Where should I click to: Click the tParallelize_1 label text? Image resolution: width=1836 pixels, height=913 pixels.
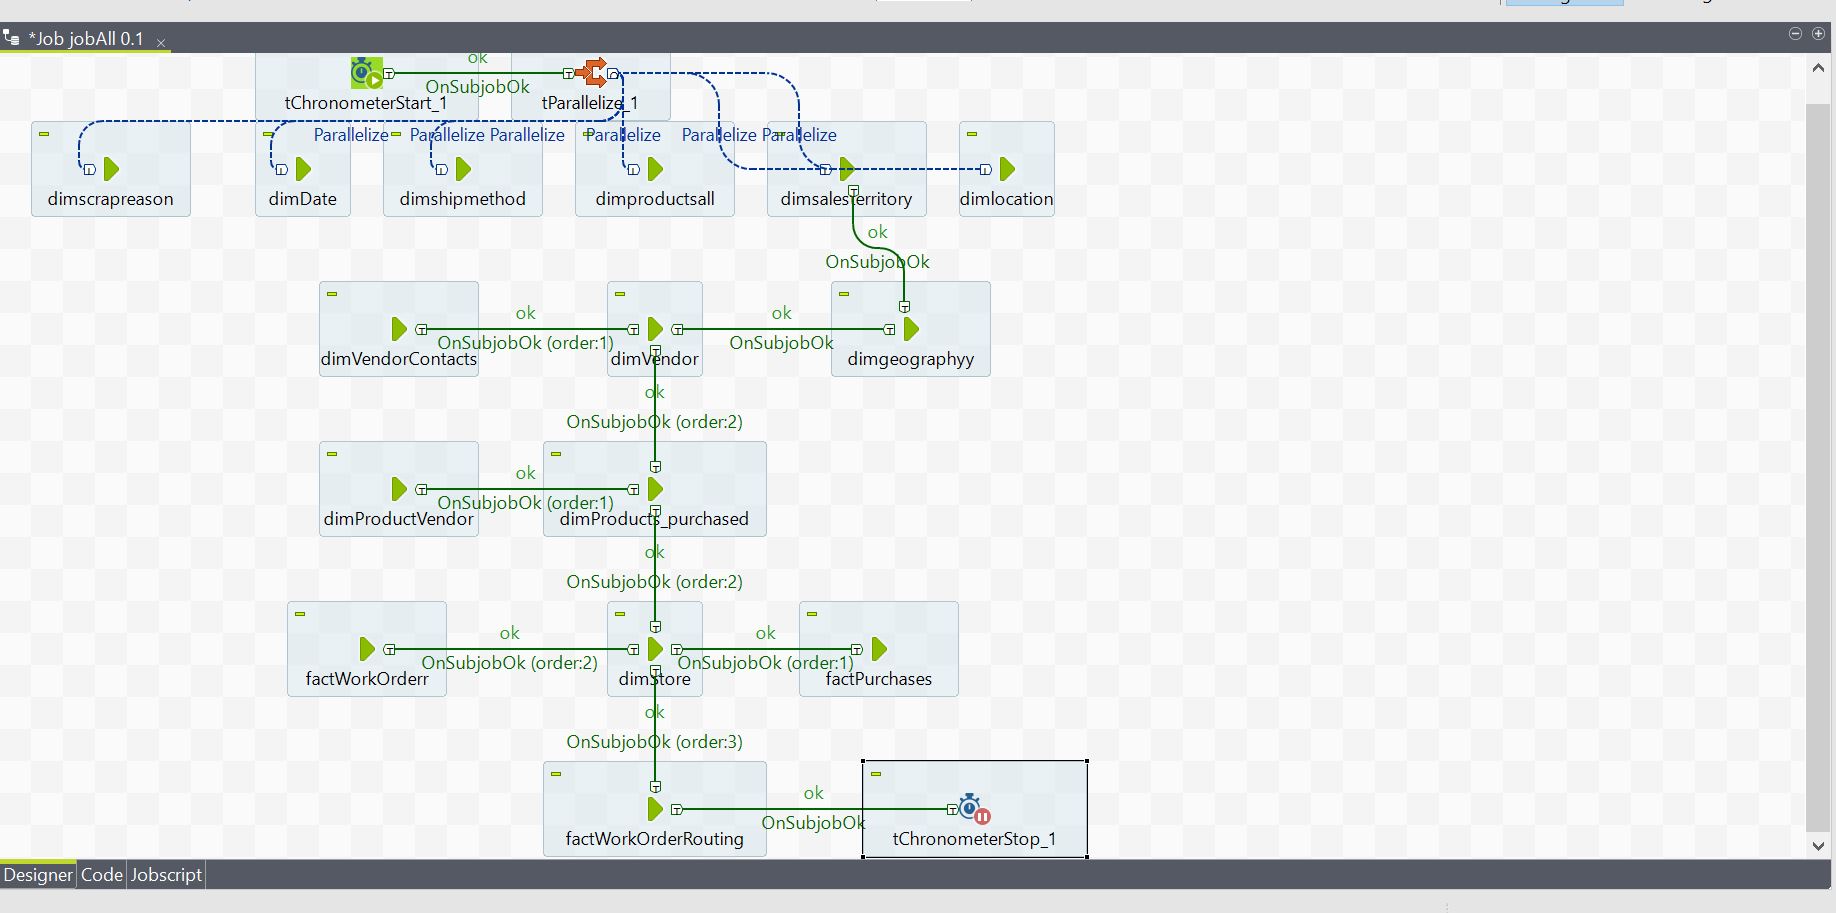click(590, 103)
